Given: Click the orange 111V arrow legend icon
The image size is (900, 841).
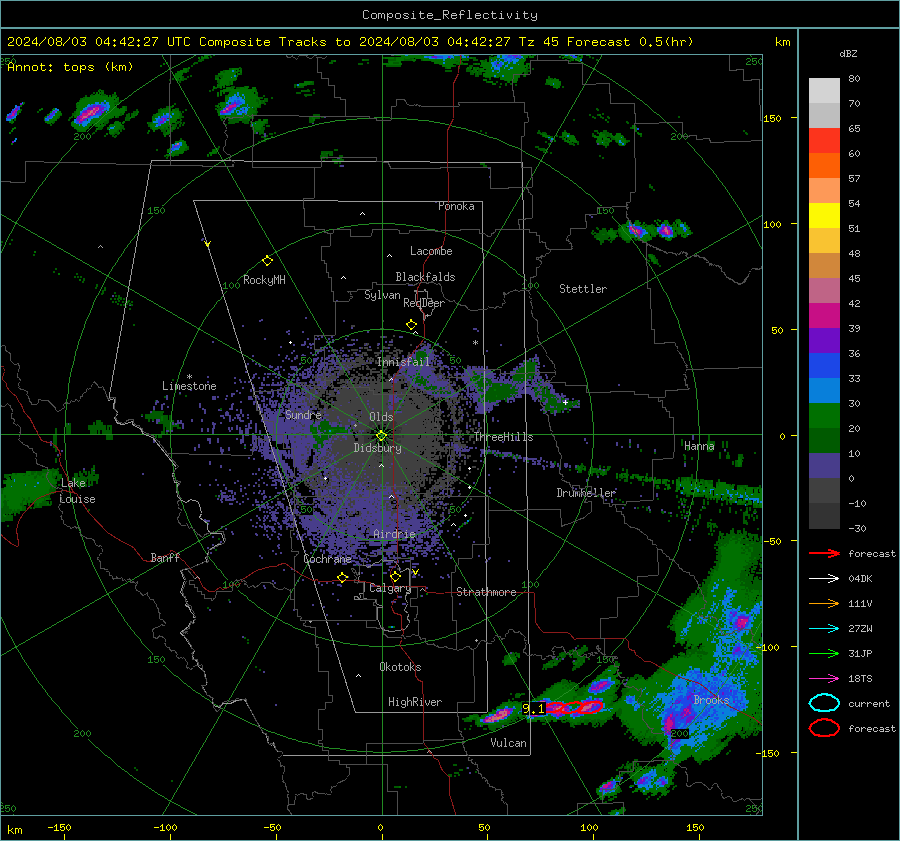Looking at the screenshot, I should point(824,603).
